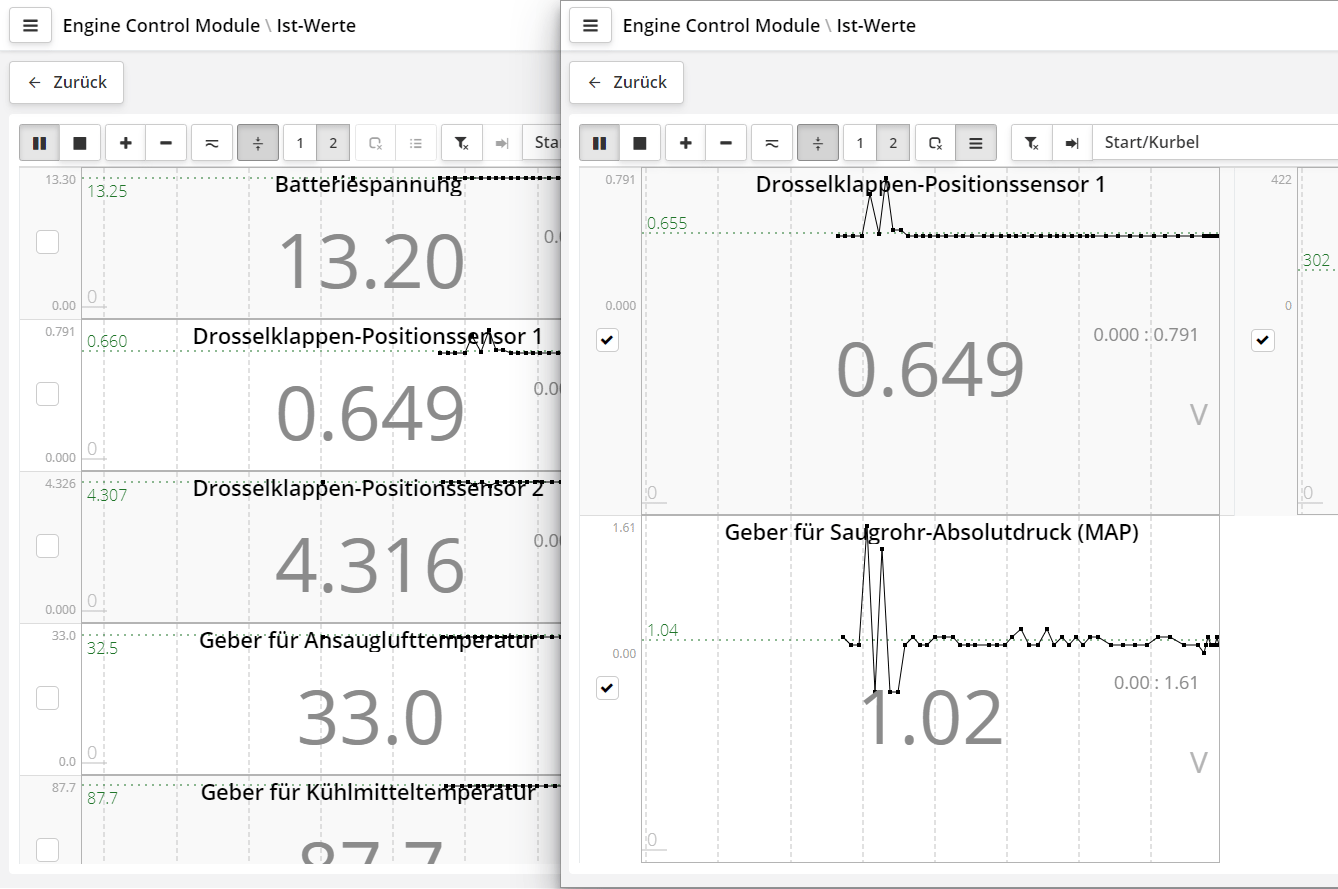
Task: Open the right window hamburger menu
Action: click(590, 25)
